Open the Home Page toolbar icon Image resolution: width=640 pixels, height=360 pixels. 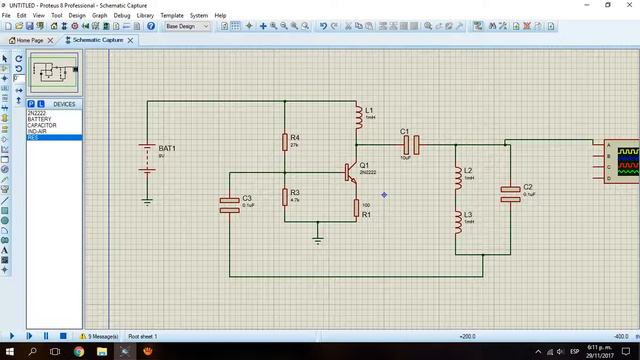pyautogui.click(x=54, y=26)
